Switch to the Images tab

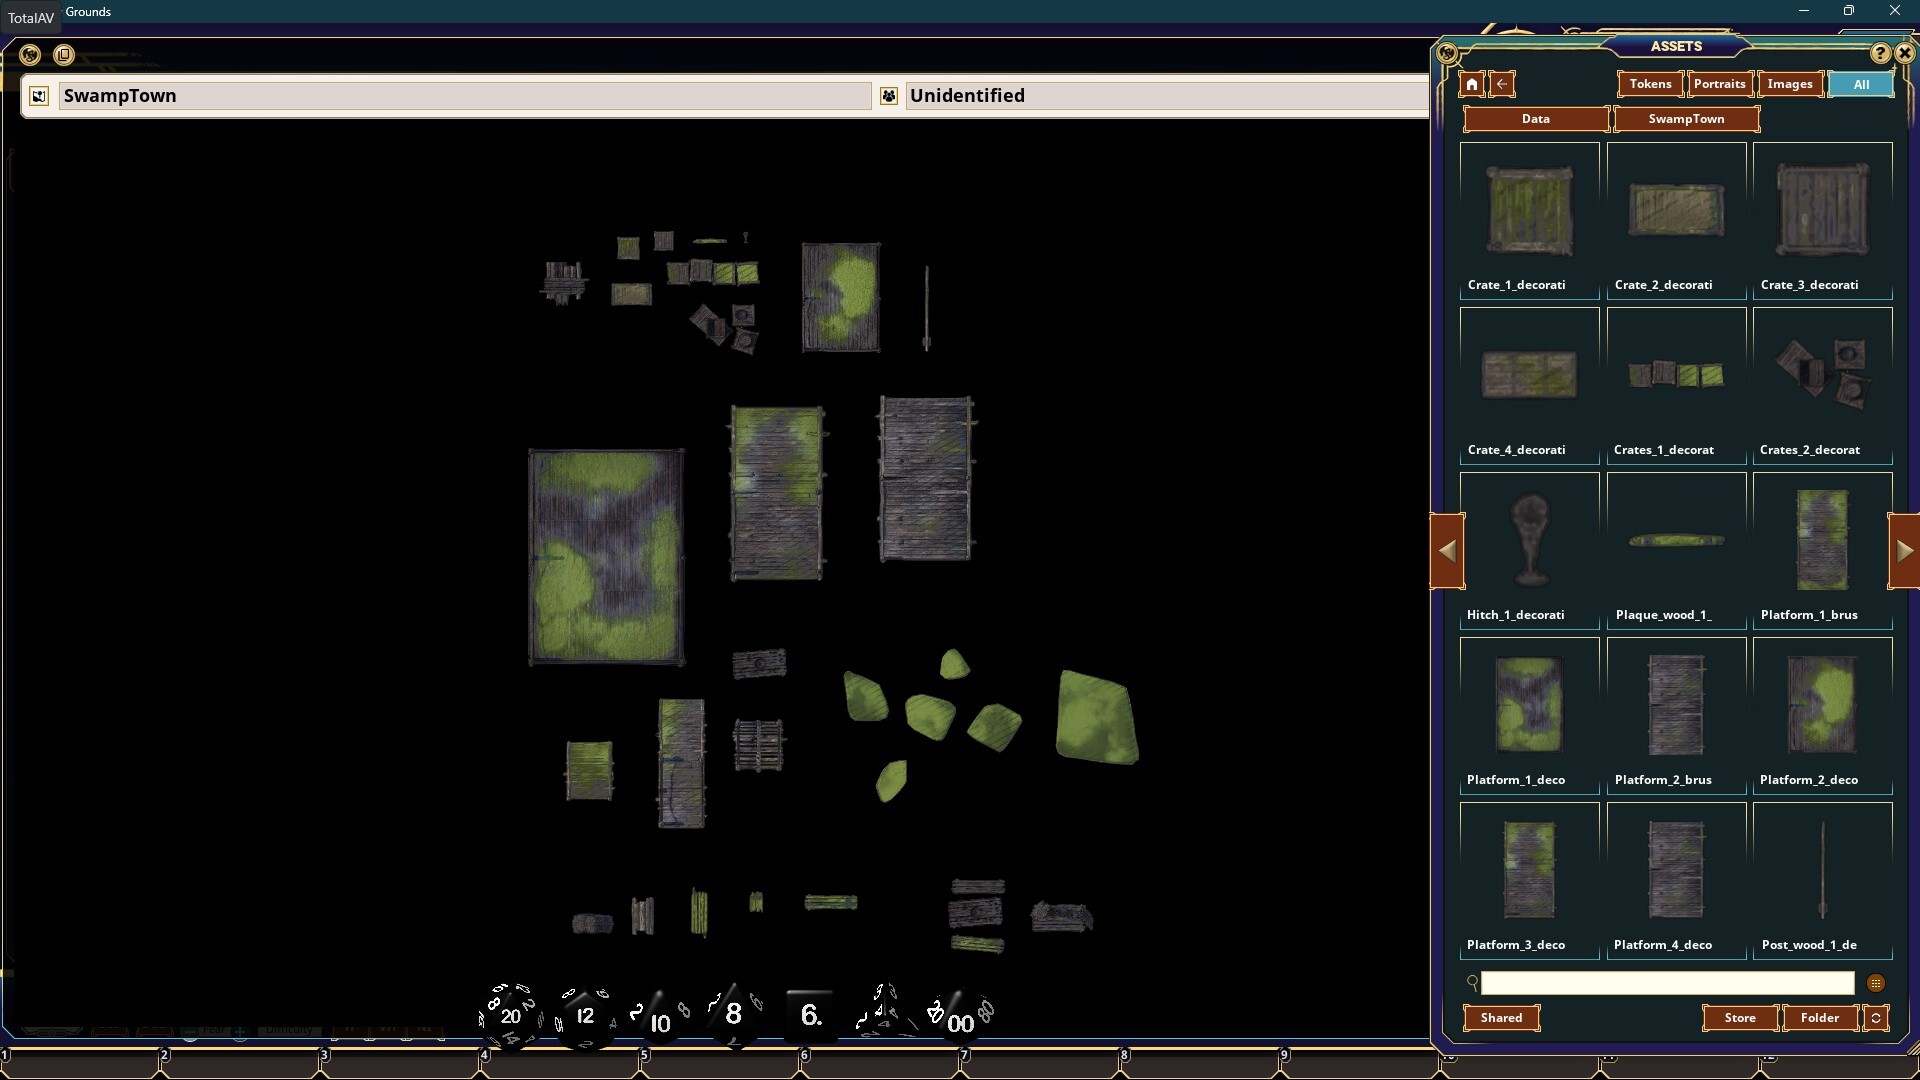1789,84
